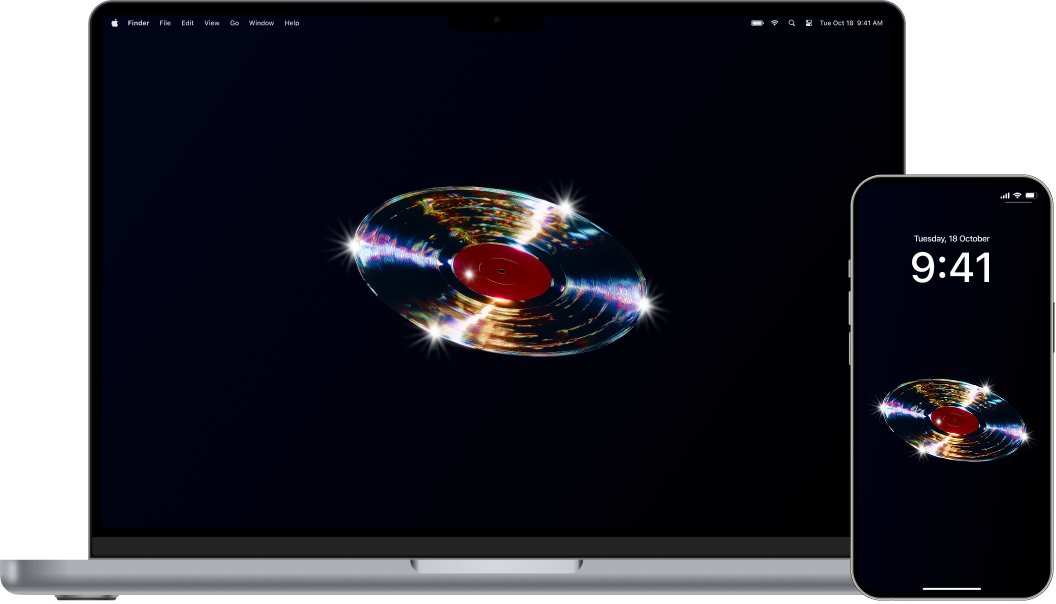This screenshot has height=604, width=1056.
Task: Tap the iPhone Wi-Fi status icon
Action: pos(1017,195)
